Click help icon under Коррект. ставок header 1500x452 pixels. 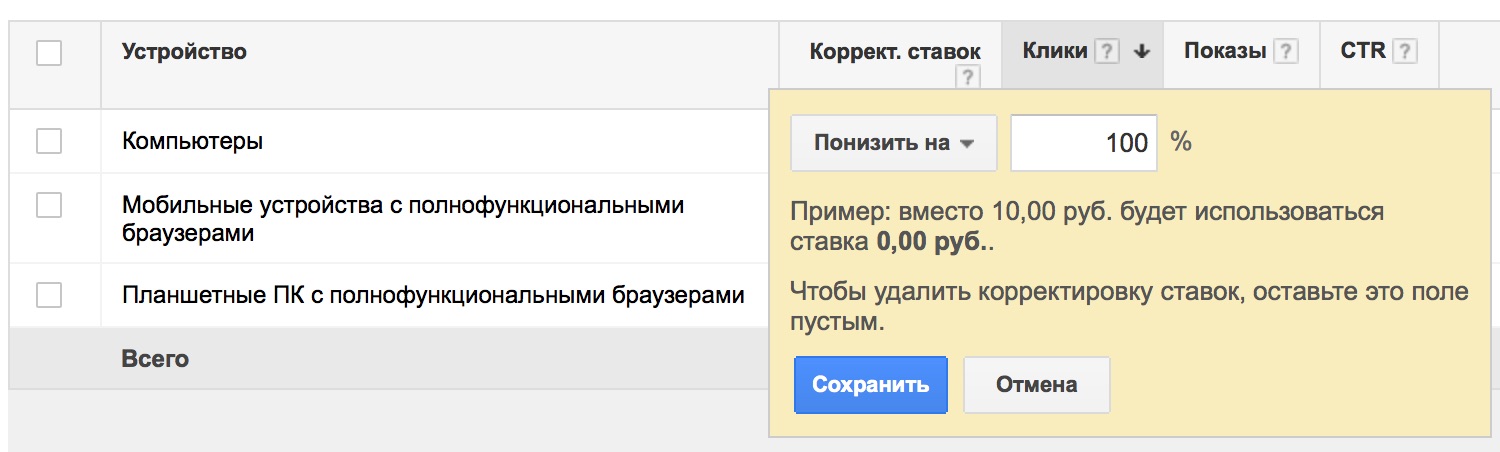(966, 79)
